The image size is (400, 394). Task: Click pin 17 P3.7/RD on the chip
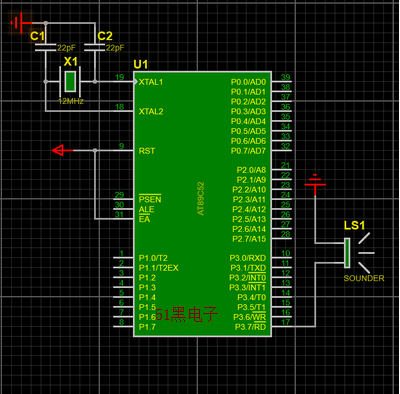(x=282, y=326)
